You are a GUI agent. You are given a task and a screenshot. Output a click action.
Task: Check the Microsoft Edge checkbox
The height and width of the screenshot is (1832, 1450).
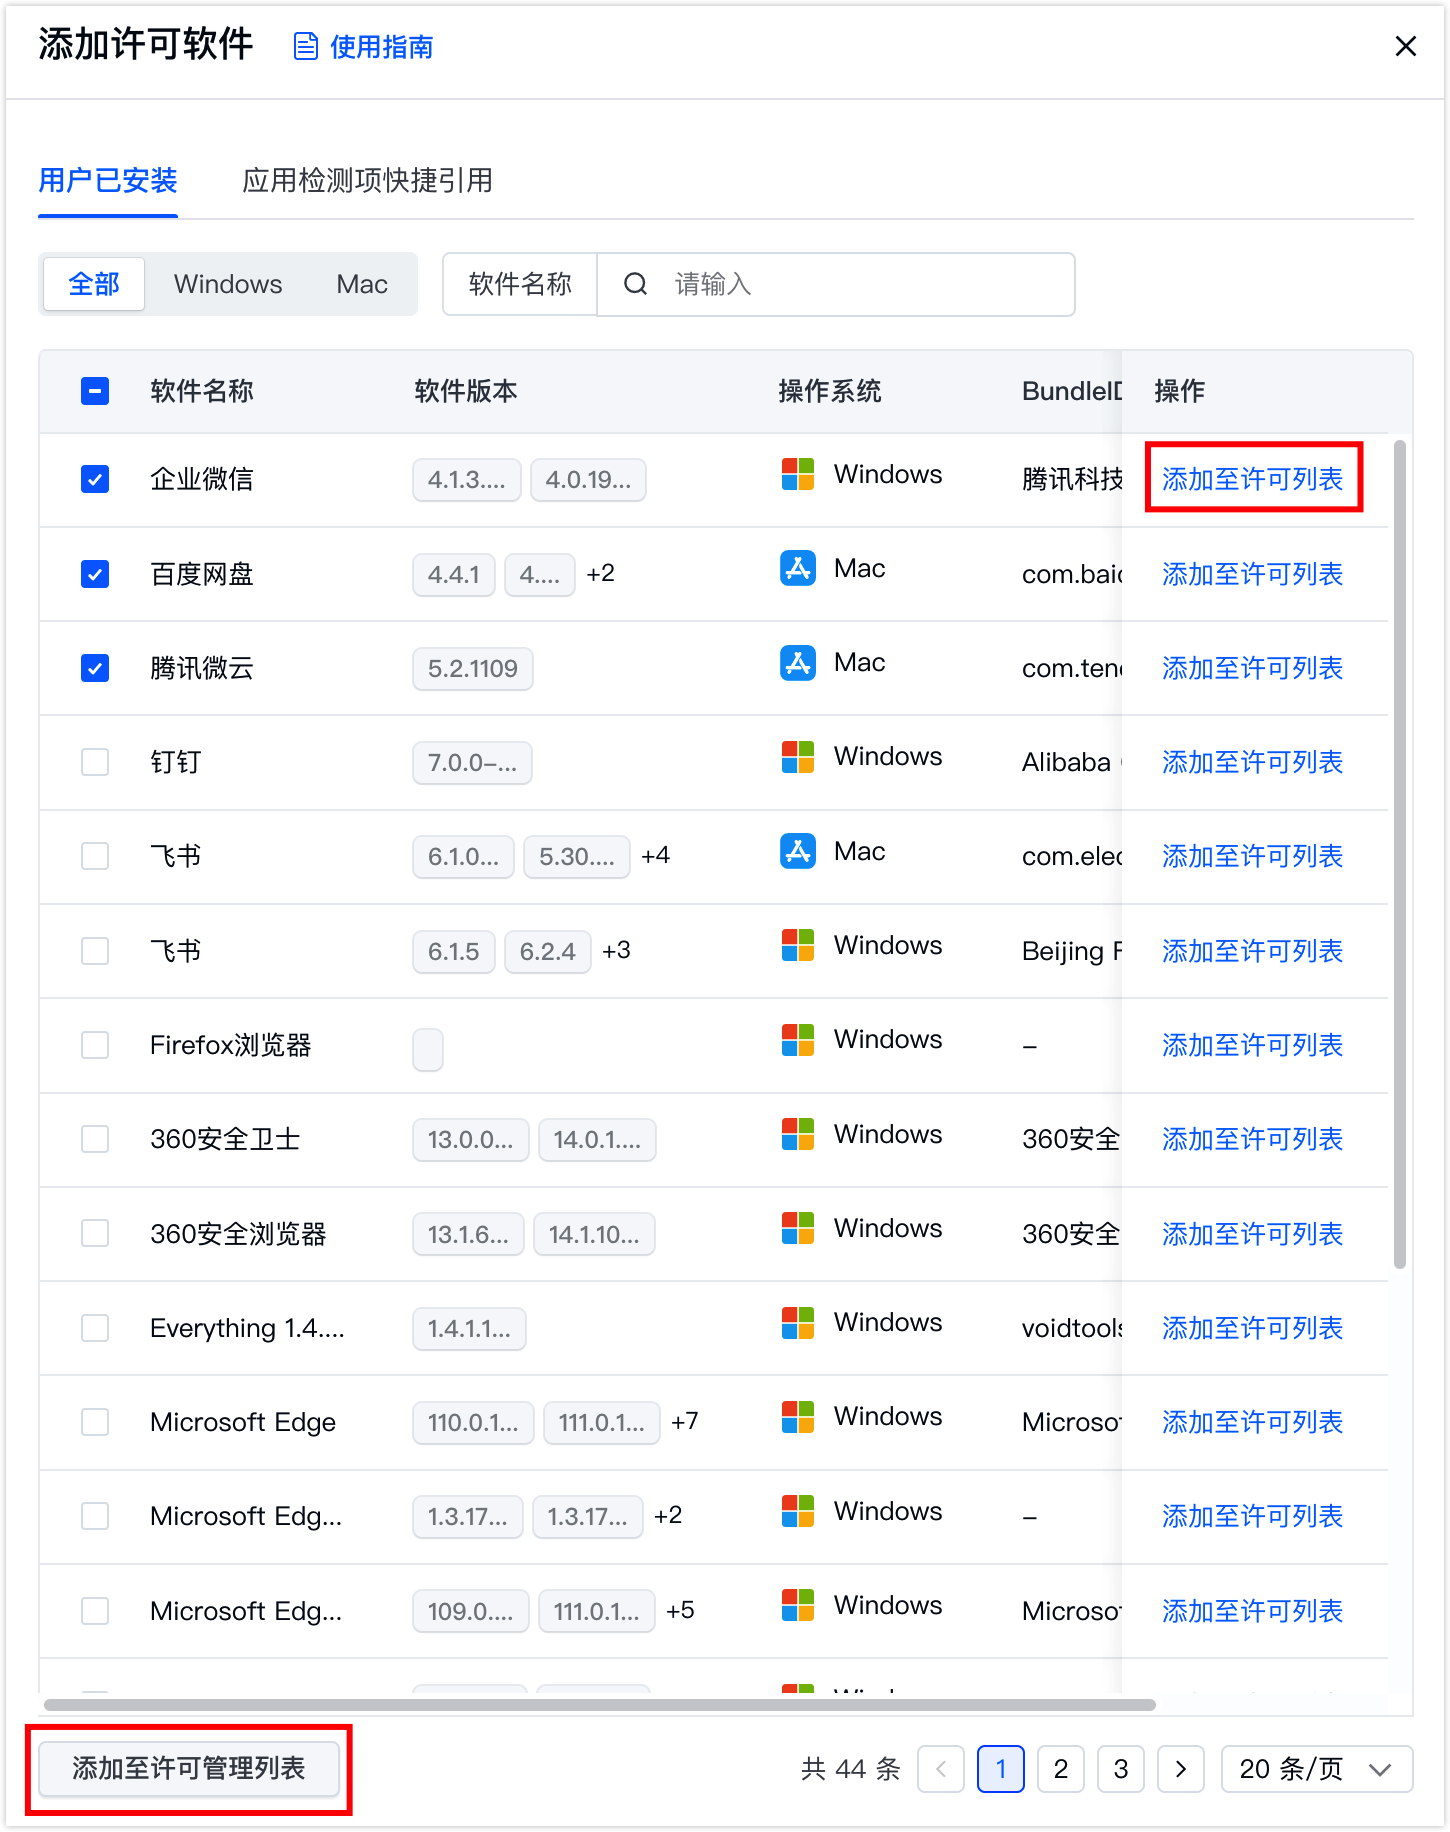pos(95,1422)
